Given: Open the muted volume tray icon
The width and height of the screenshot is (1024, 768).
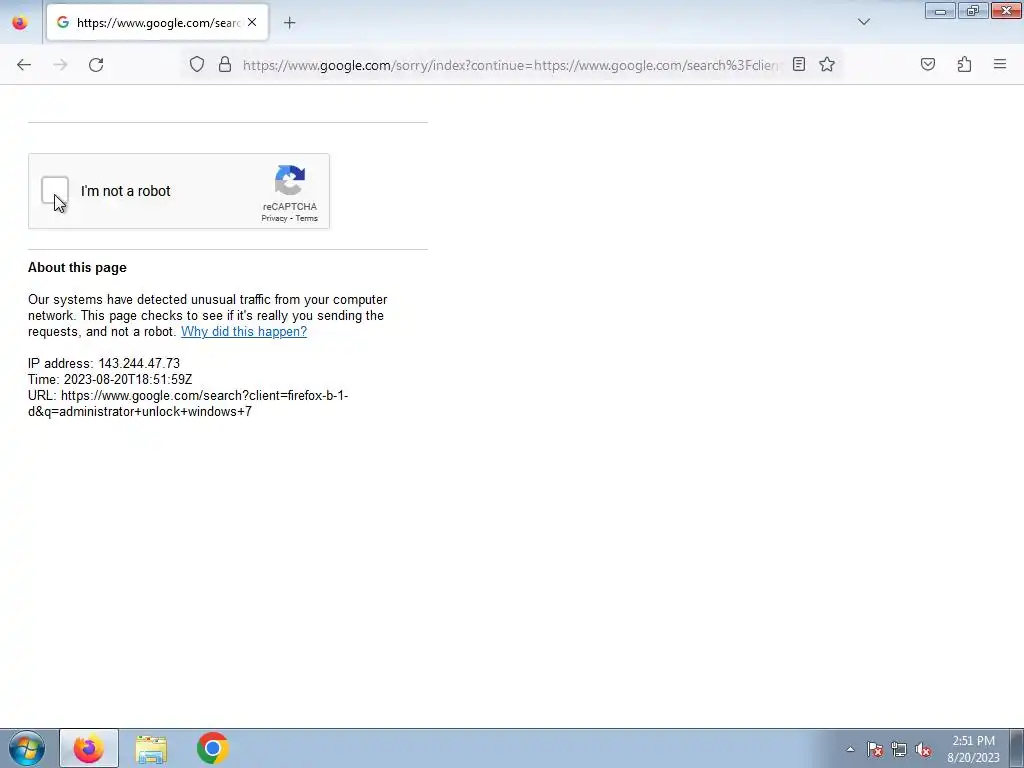Looking at the screenshot, I should click(923, 749).
